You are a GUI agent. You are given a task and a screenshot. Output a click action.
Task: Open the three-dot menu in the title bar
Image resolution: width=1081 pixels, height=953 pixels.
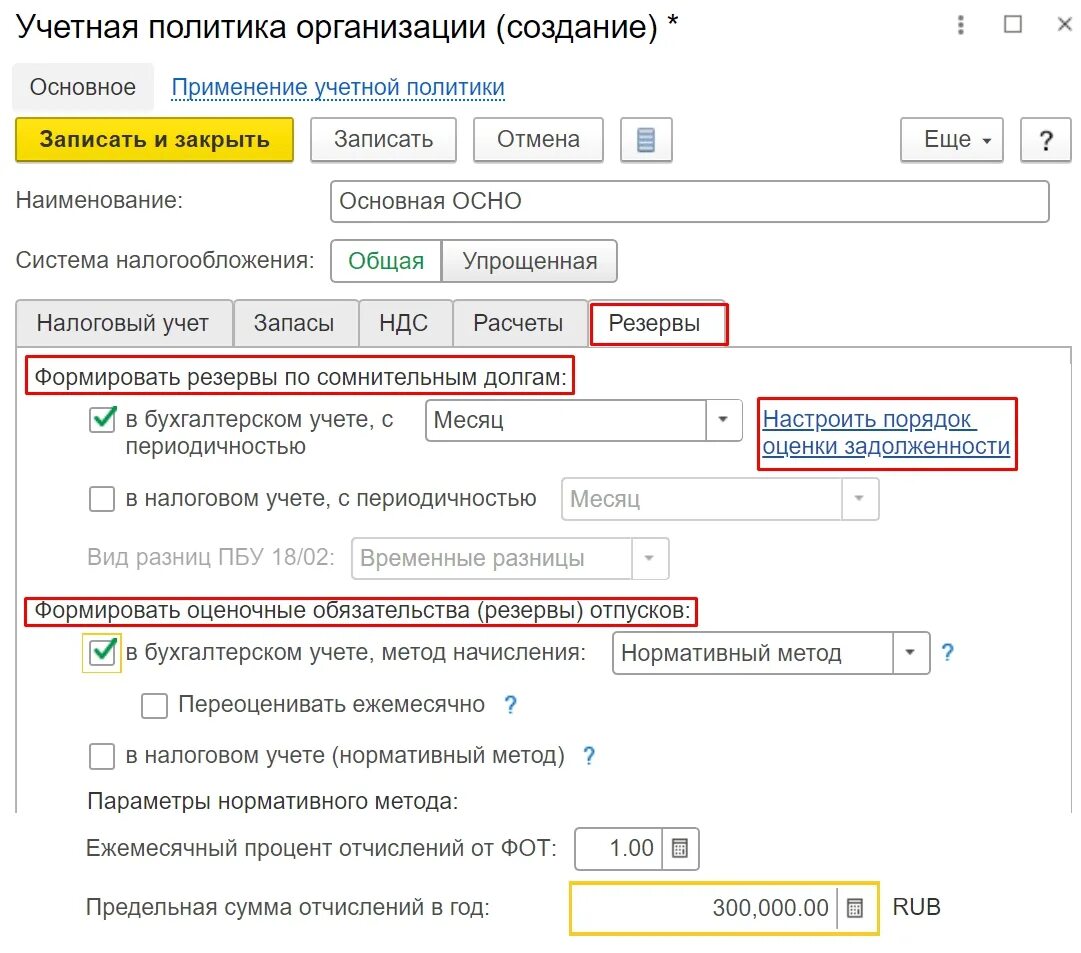961,25
